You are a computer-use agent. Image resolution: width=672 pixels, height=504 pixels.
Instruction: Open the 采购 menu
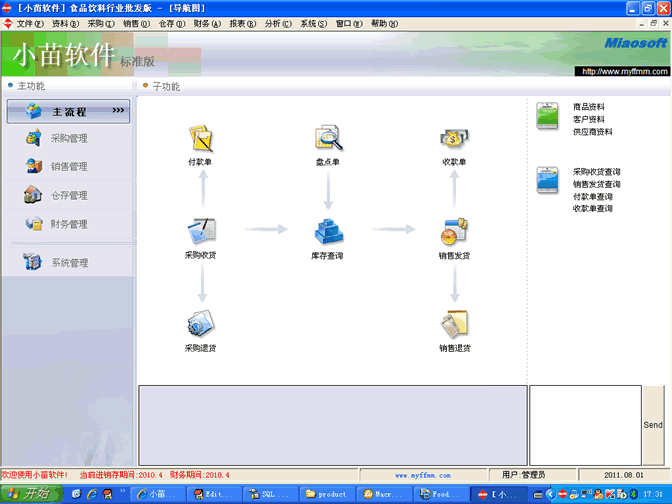click(x=101, y=24)
